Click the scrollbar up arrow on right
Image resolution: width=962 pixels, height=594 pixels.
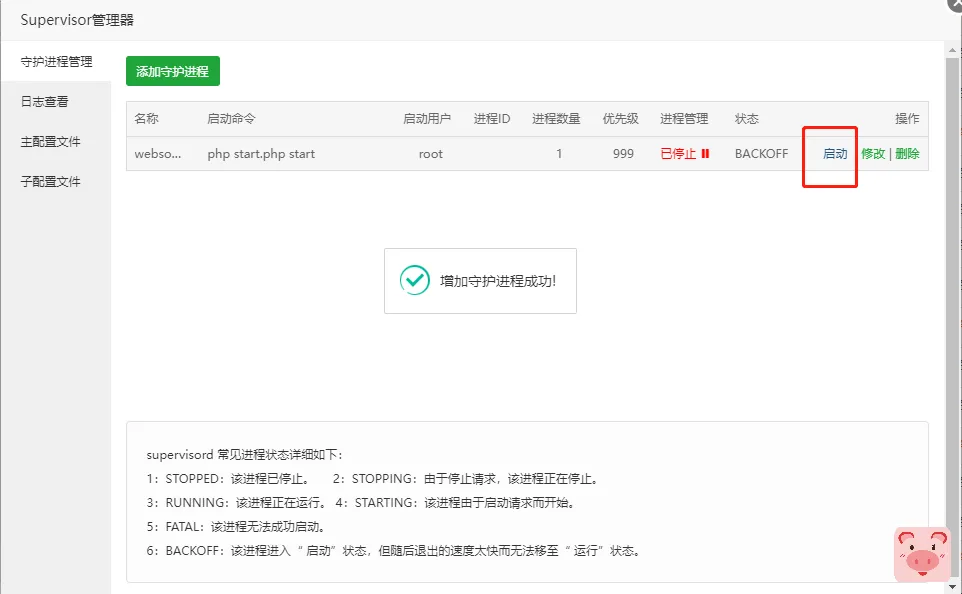(952, 50)
